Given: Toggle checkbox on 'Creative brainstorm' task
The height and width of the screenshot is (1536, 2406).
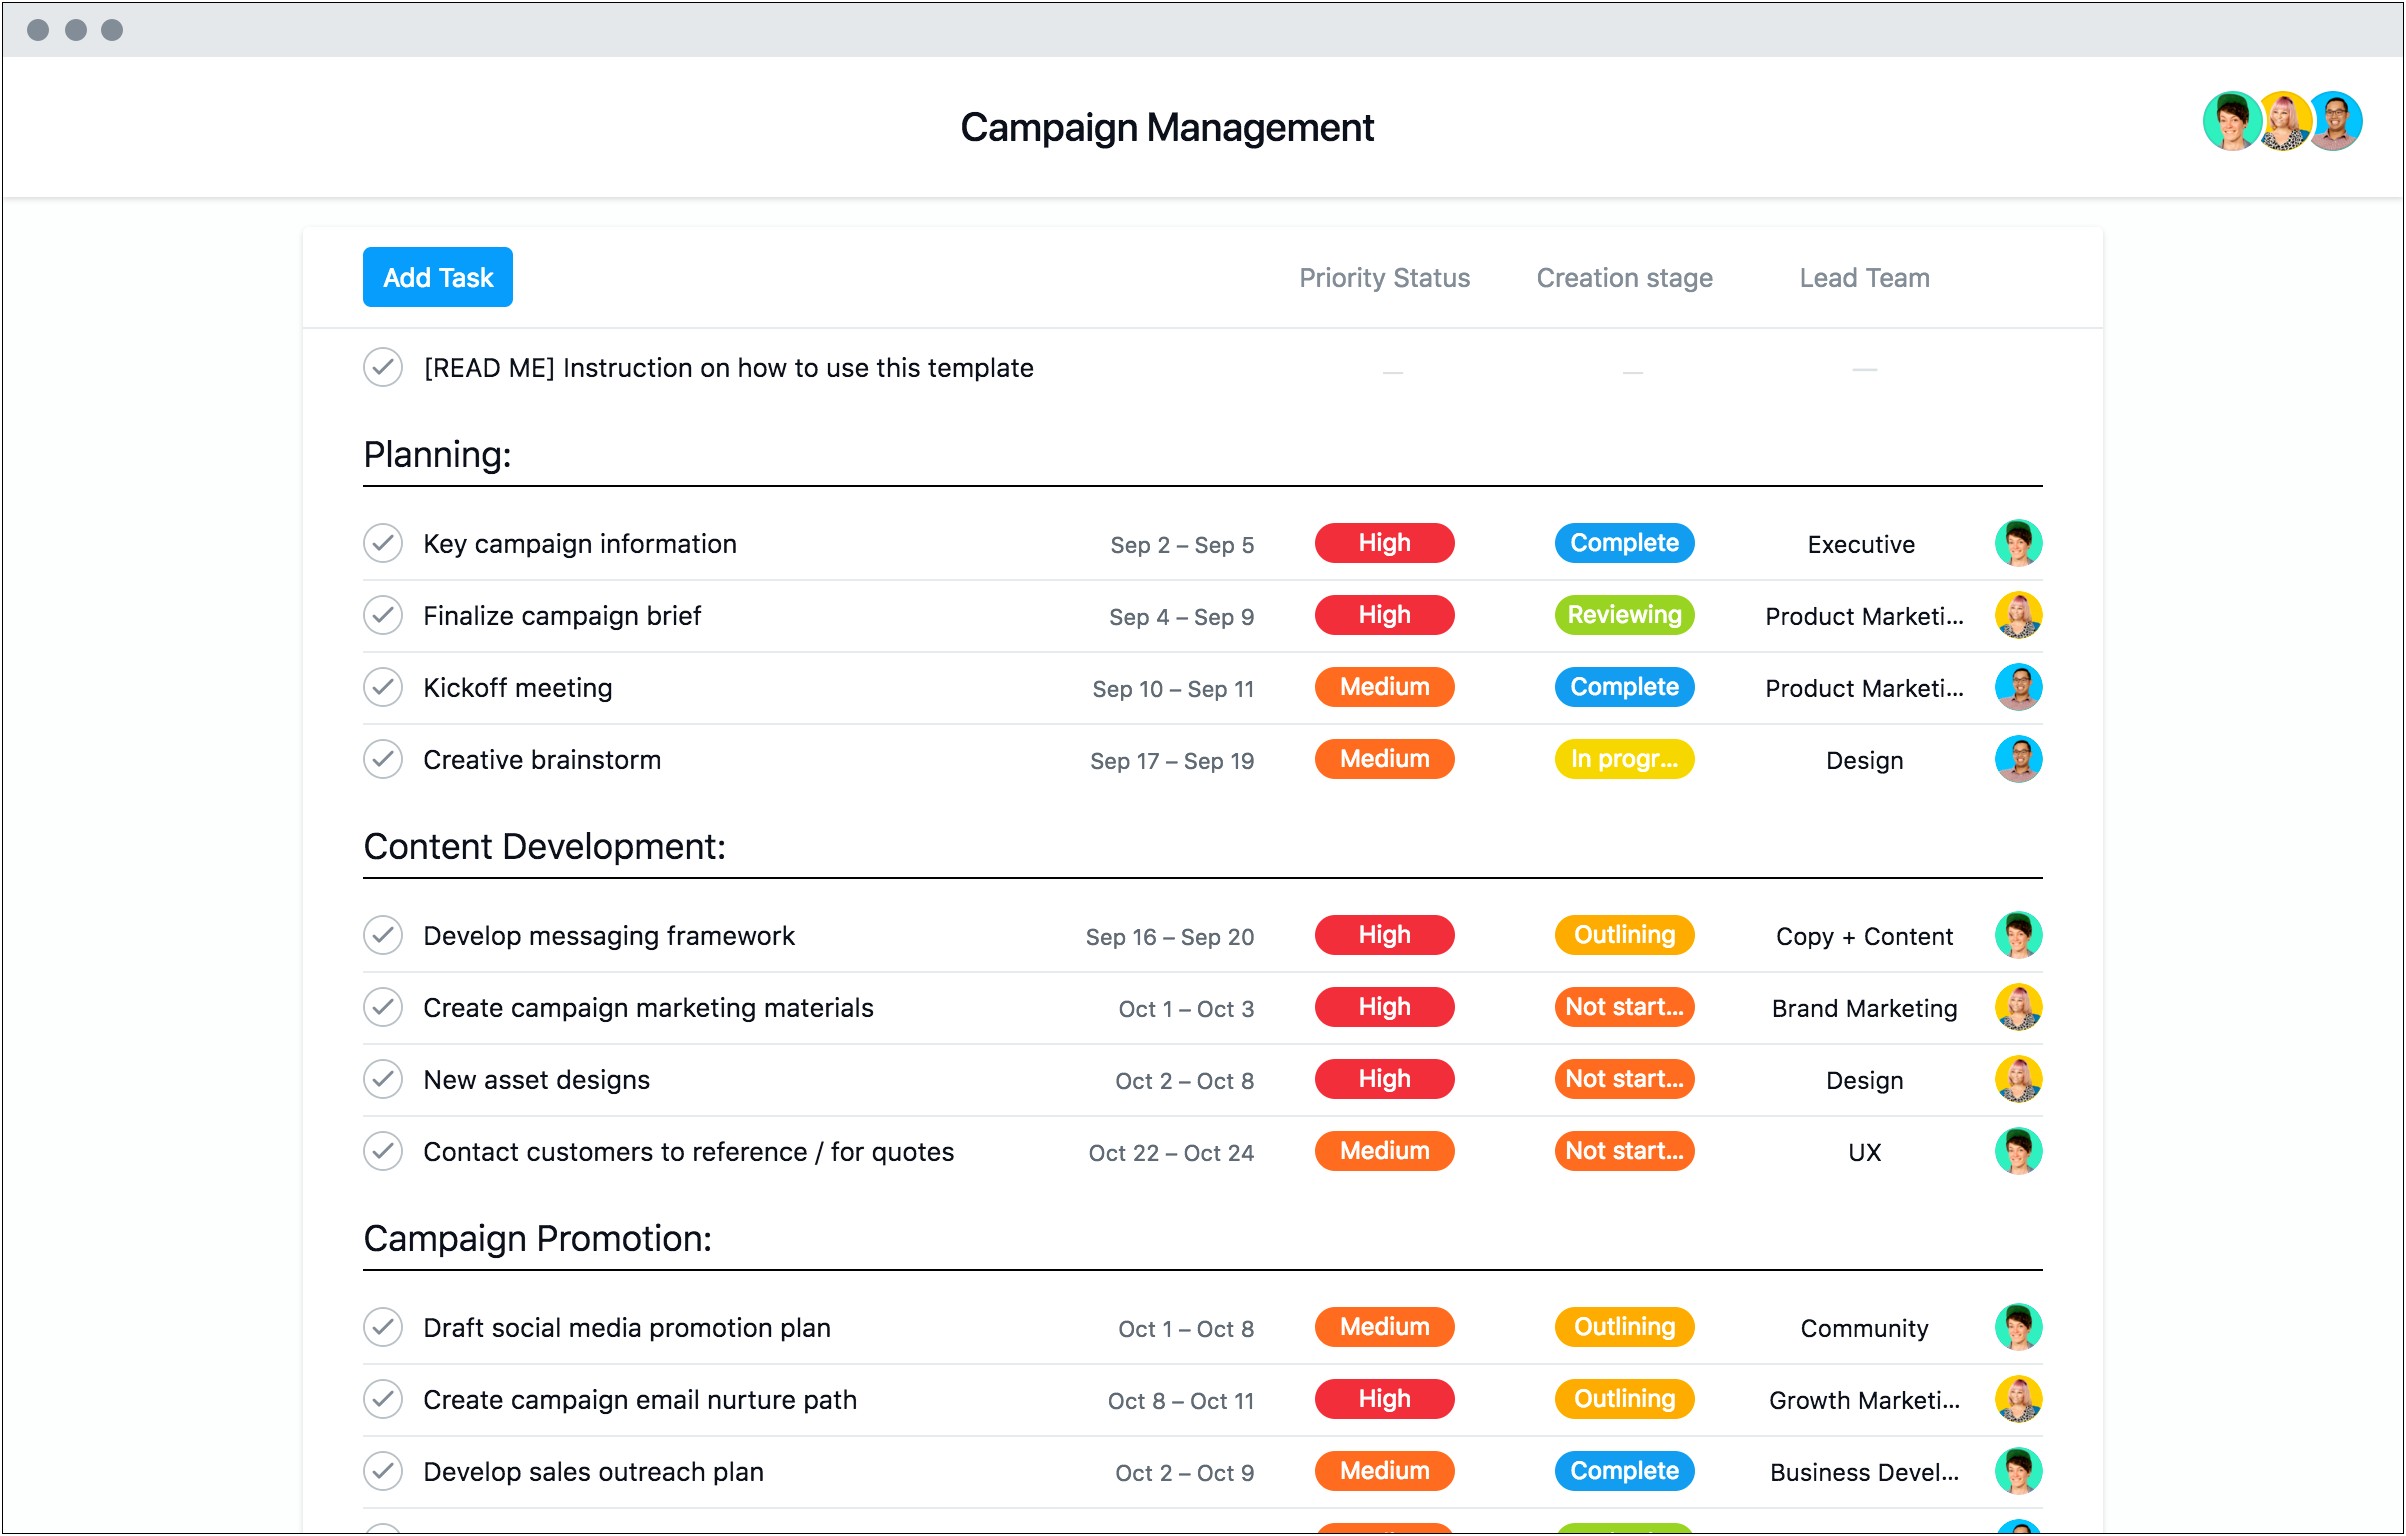Looking at the screenshot, I should tap(382, 759).
